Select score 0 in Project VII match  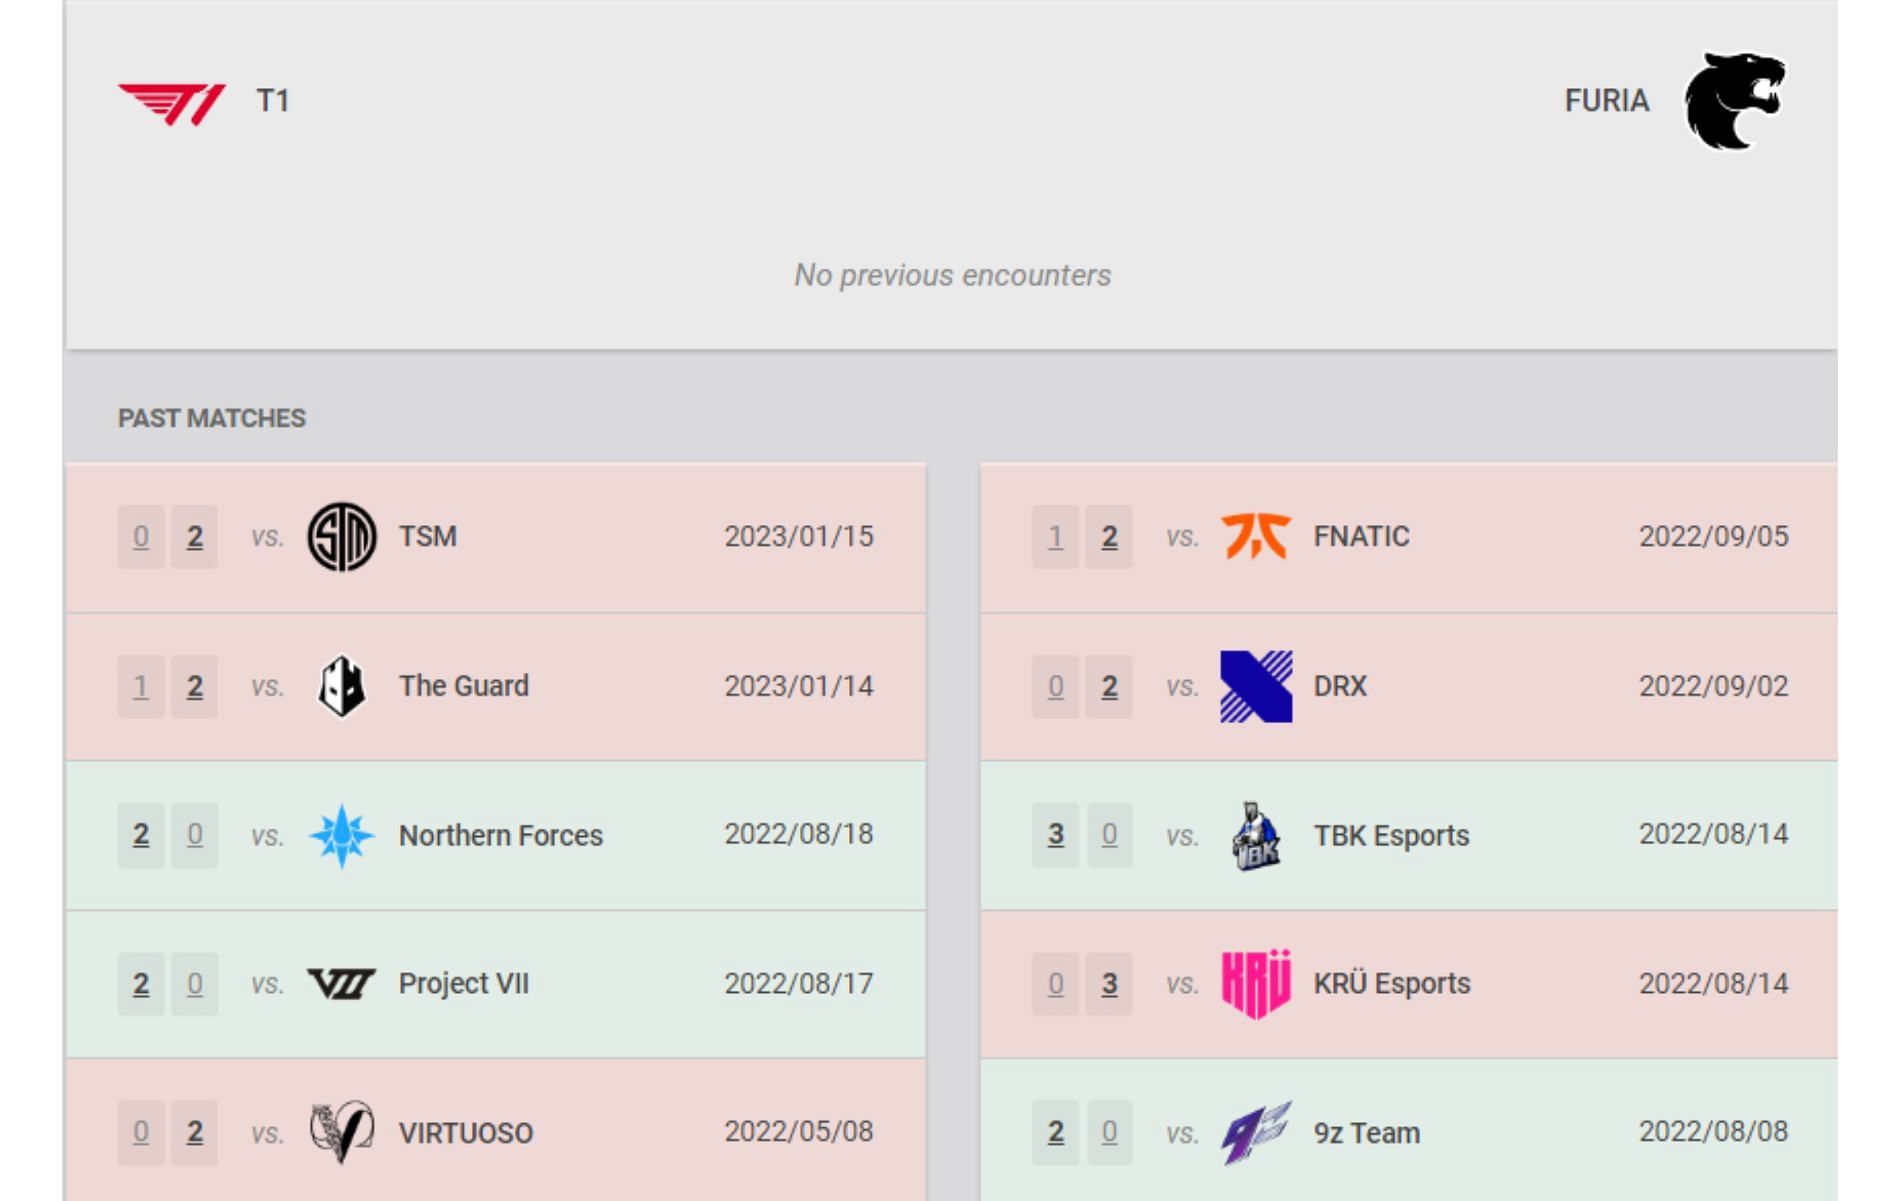coord(195,984)
